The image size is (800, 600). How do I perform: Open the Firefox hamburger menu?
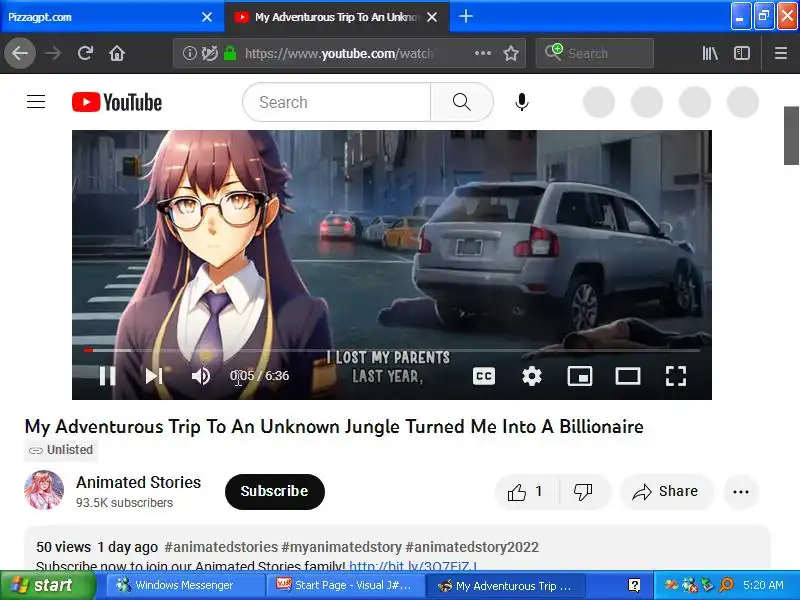(781, 53)
